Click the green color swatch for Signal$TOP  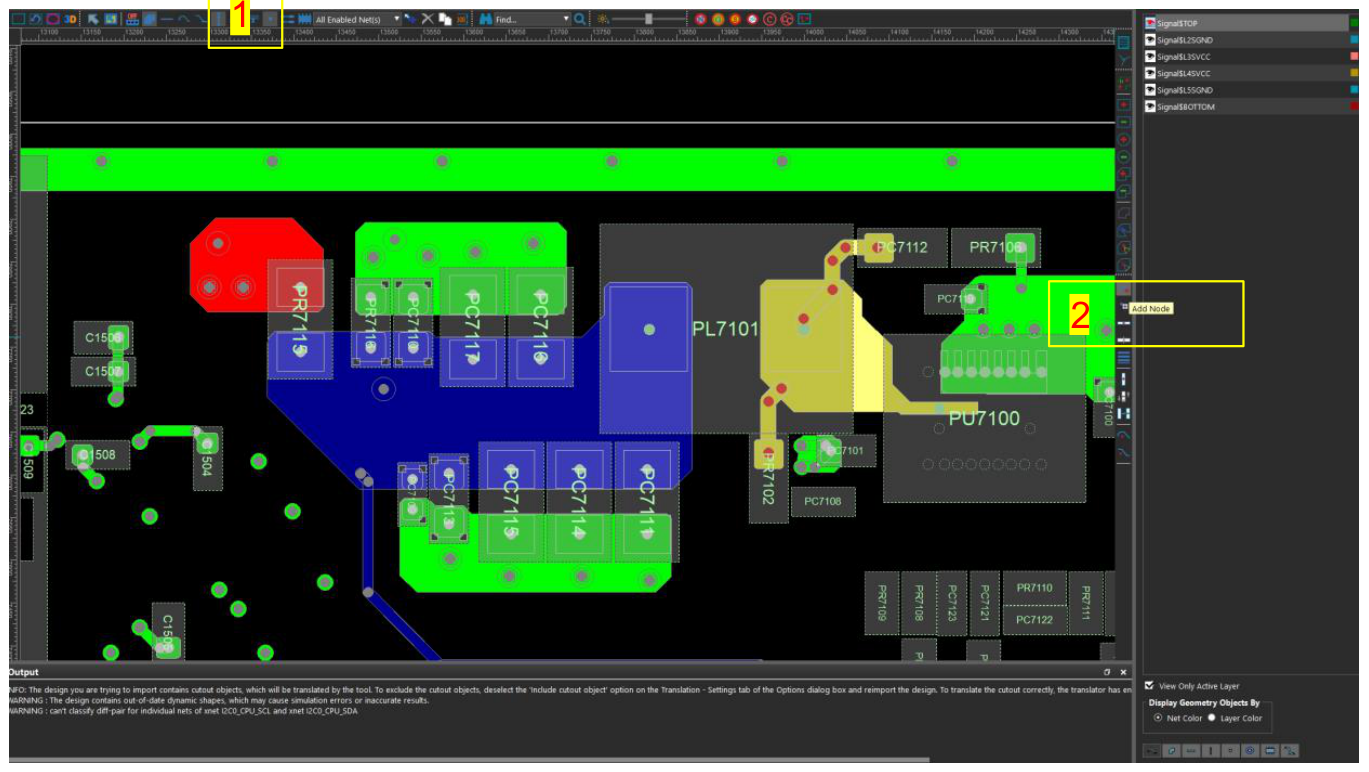coord(1355,23)
